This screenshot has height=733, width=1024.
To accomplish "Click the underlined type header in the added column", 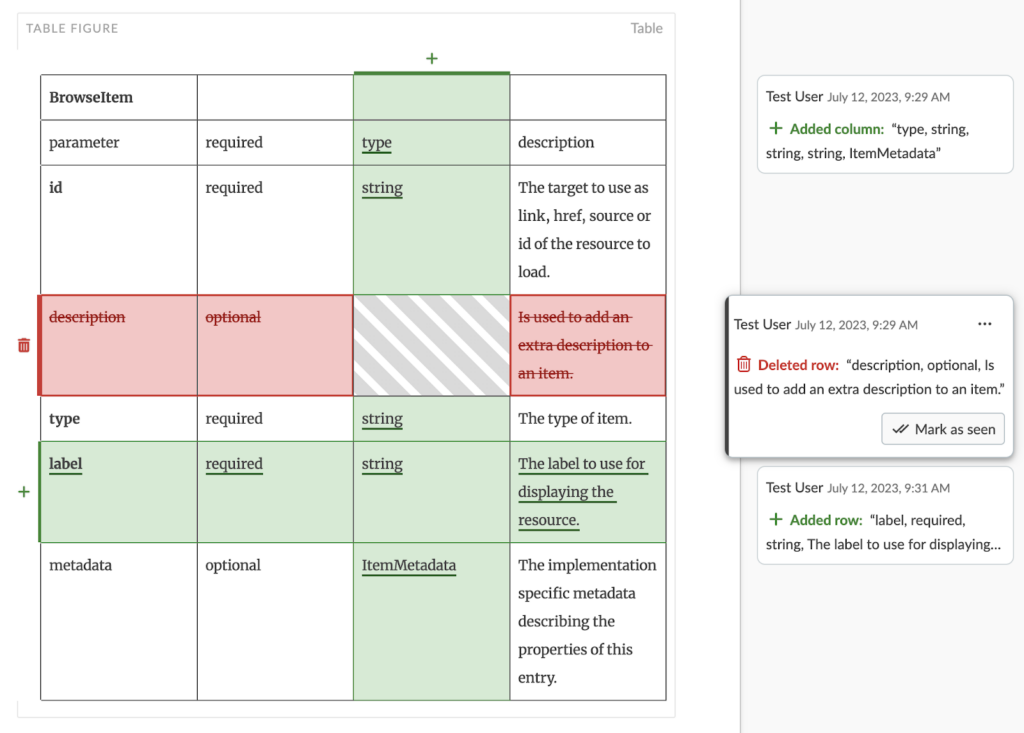I will pyautogui.click(x=377, y=143).
